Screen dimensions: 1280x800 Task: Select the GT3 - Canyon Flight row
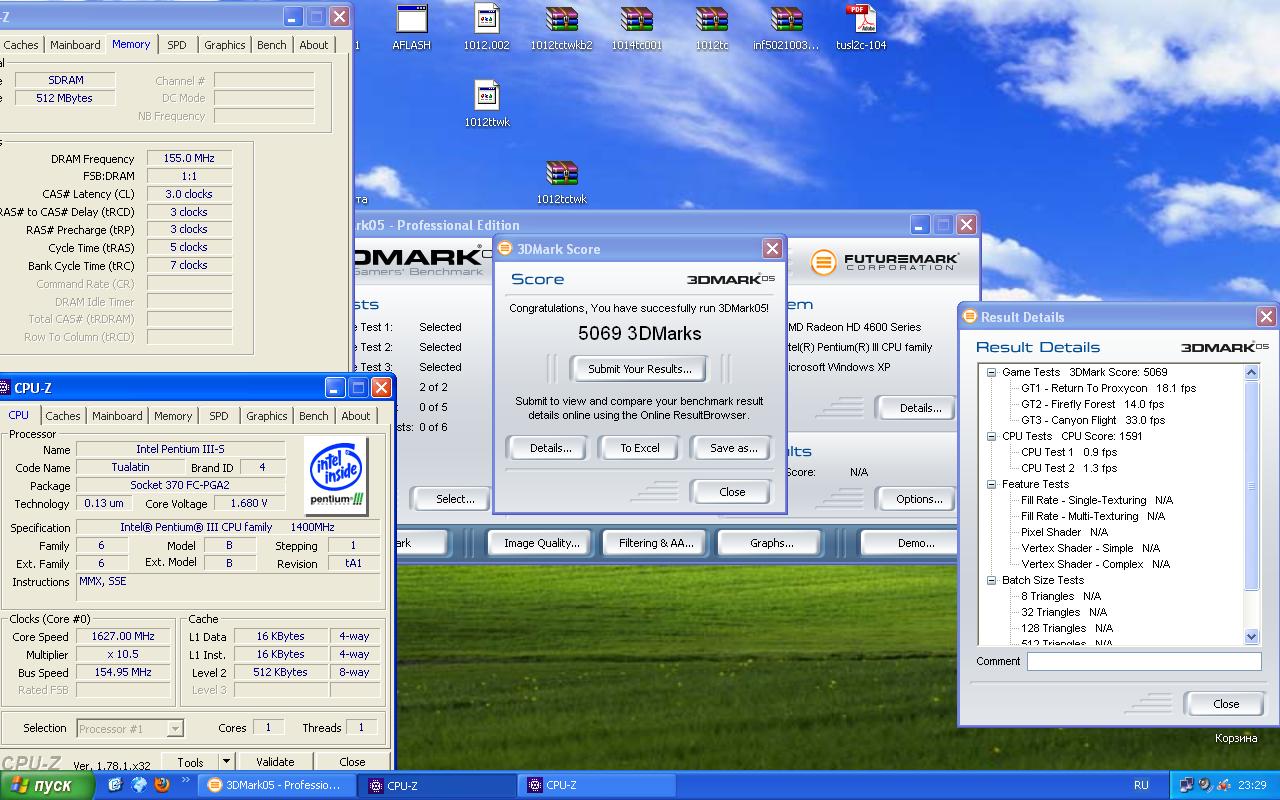(1093, 420)
